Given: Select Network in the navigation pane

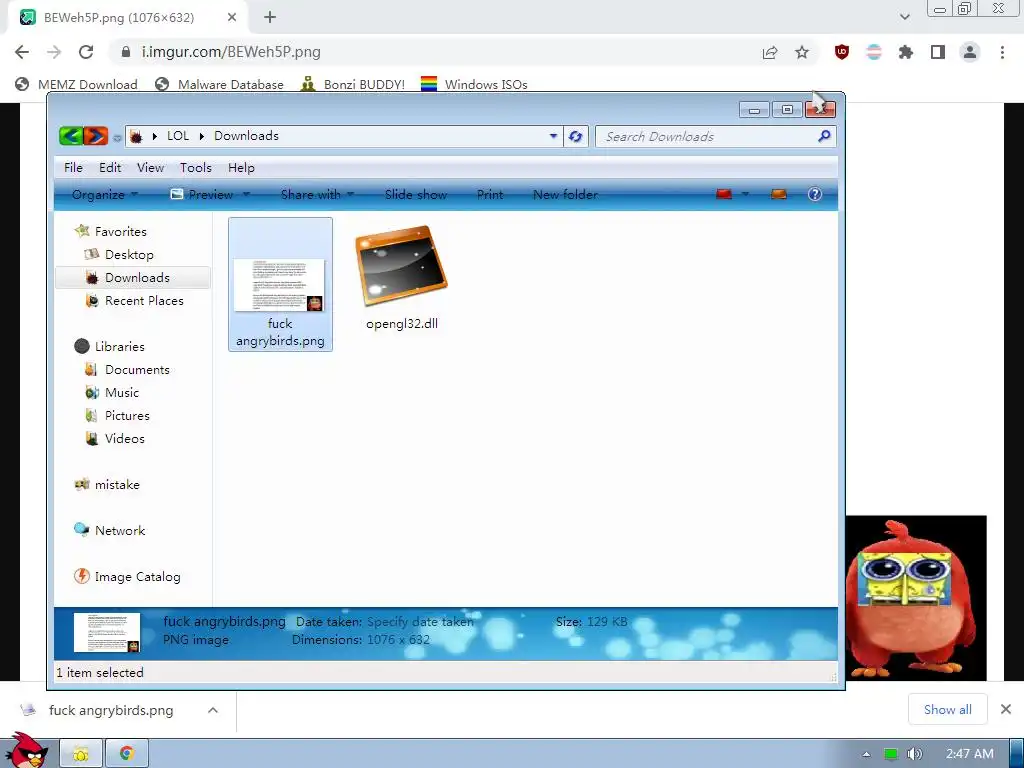Looking at the screenshot, I should coord(120,531).
